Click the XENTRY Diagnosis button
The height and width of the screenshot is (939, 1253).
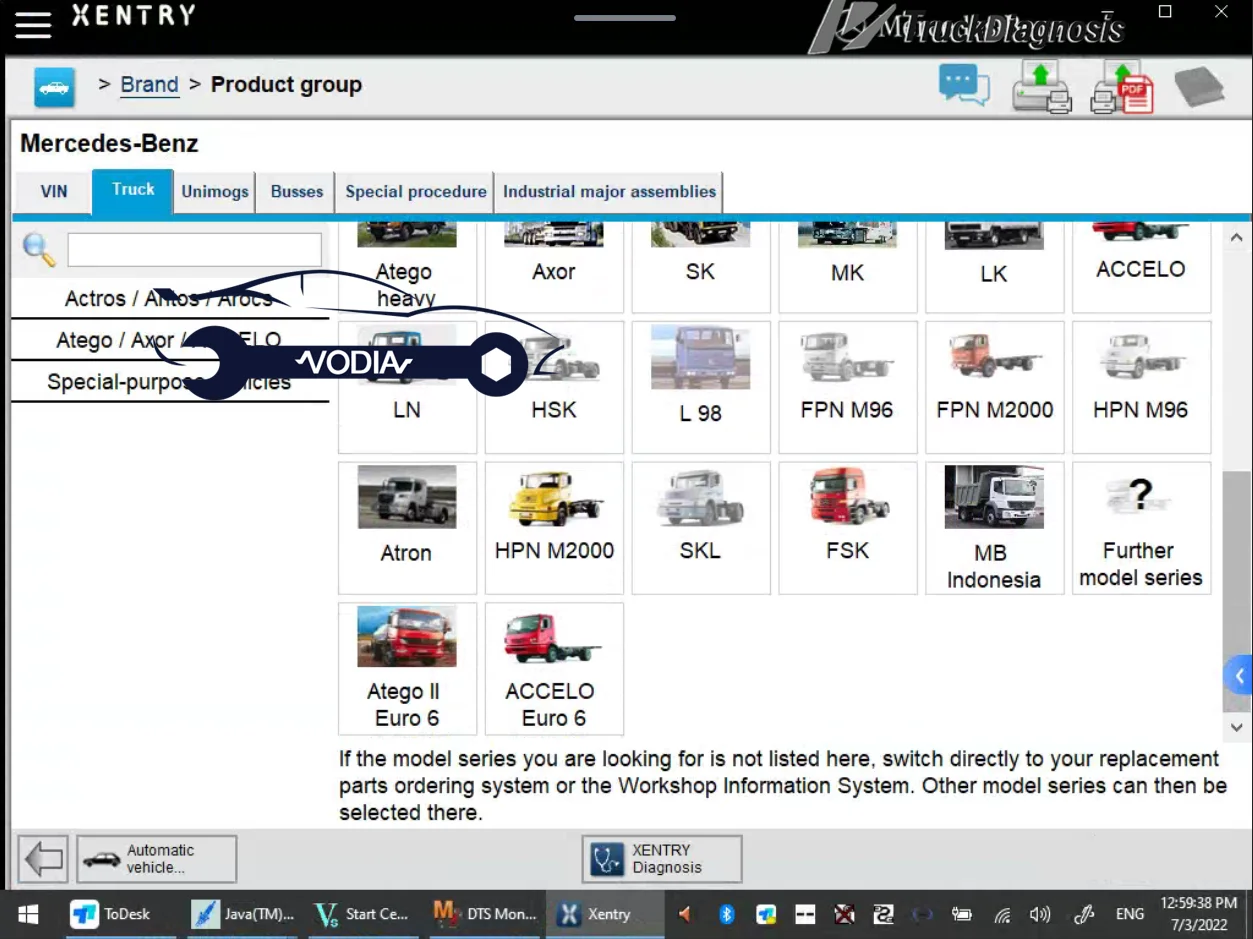click(x=662, y=859)
